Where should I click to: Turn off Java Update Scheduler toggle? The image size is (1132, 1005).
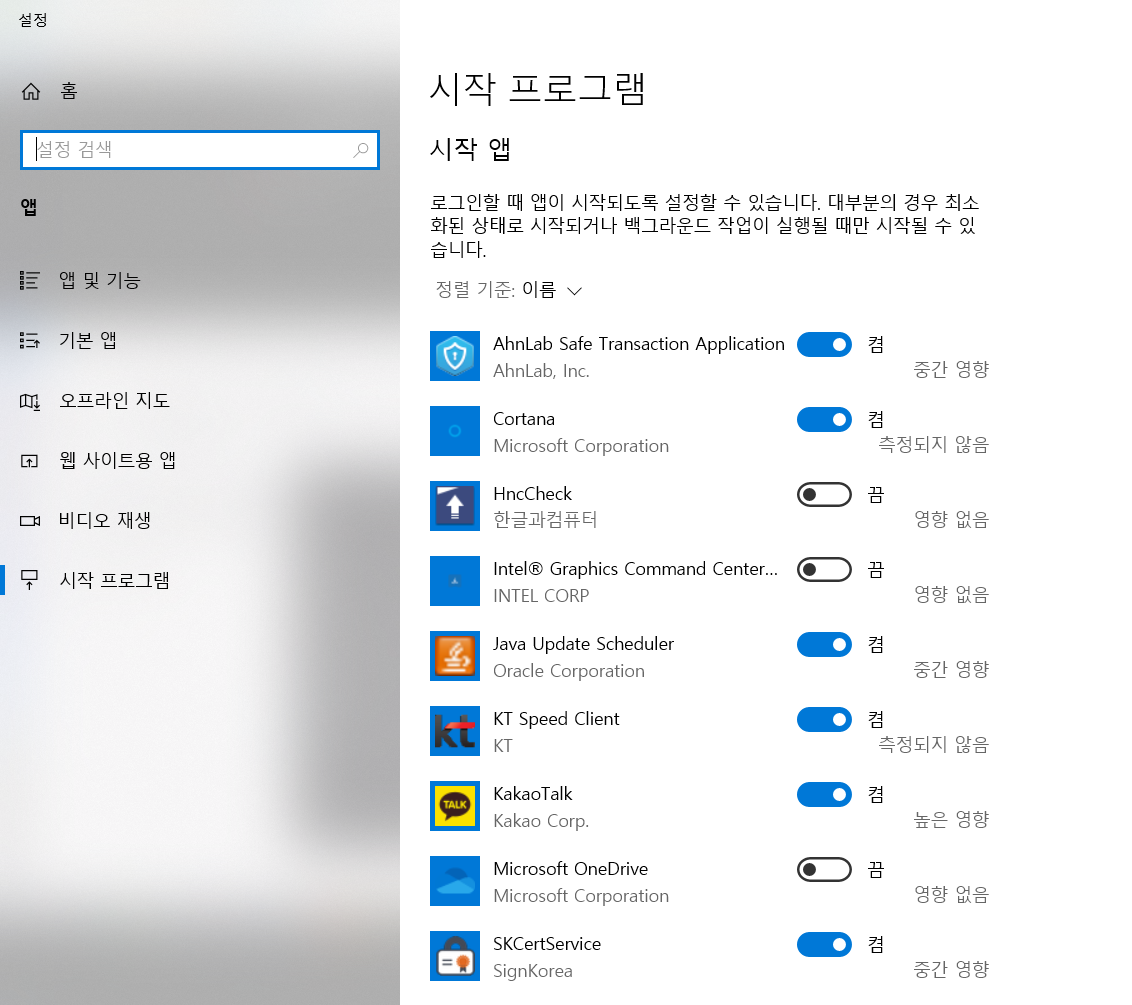pos(824,645)
